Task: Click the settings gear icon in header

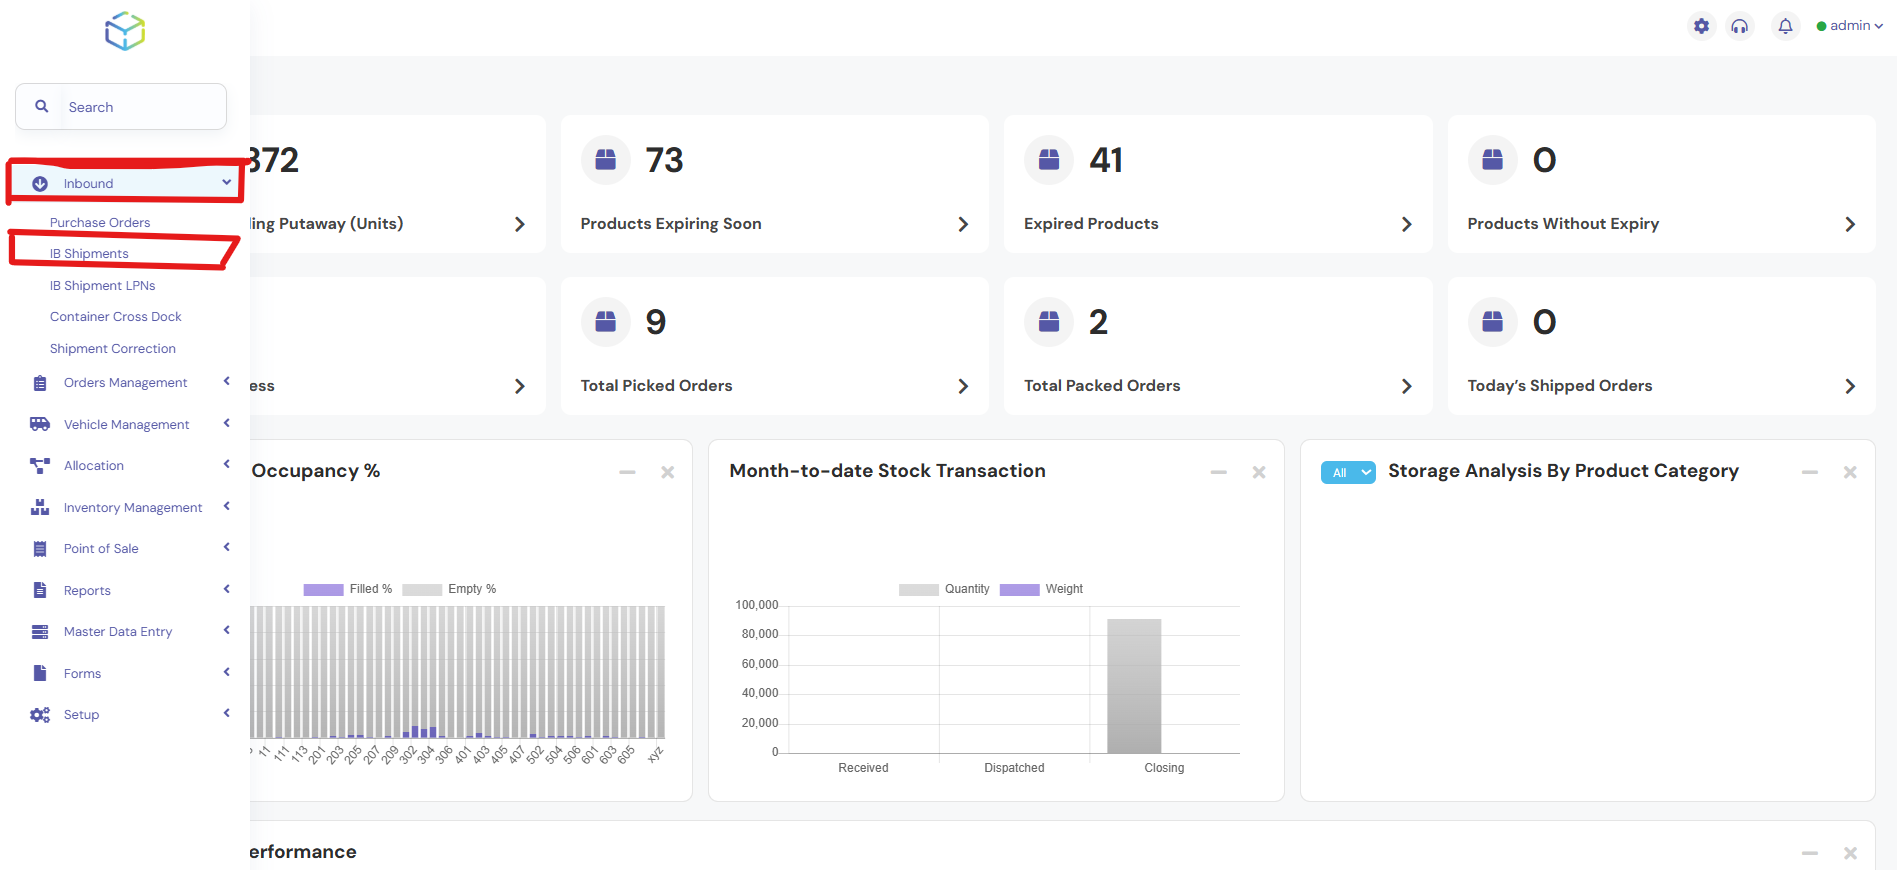Action: (1701, 26)
